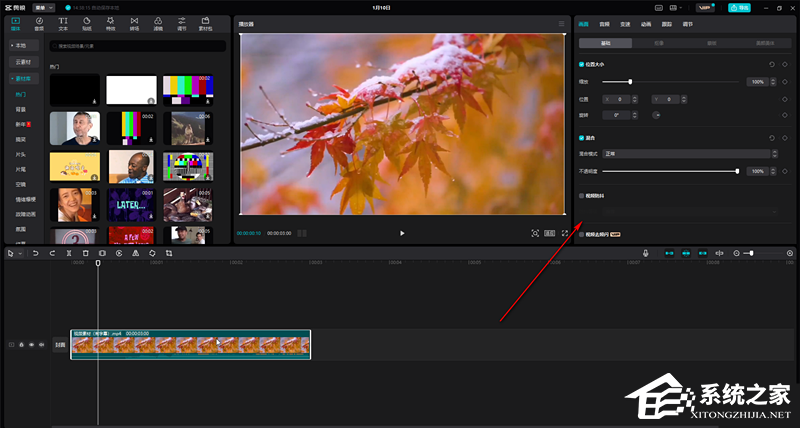Switch to the 动画 tab in properties panel

647,23
